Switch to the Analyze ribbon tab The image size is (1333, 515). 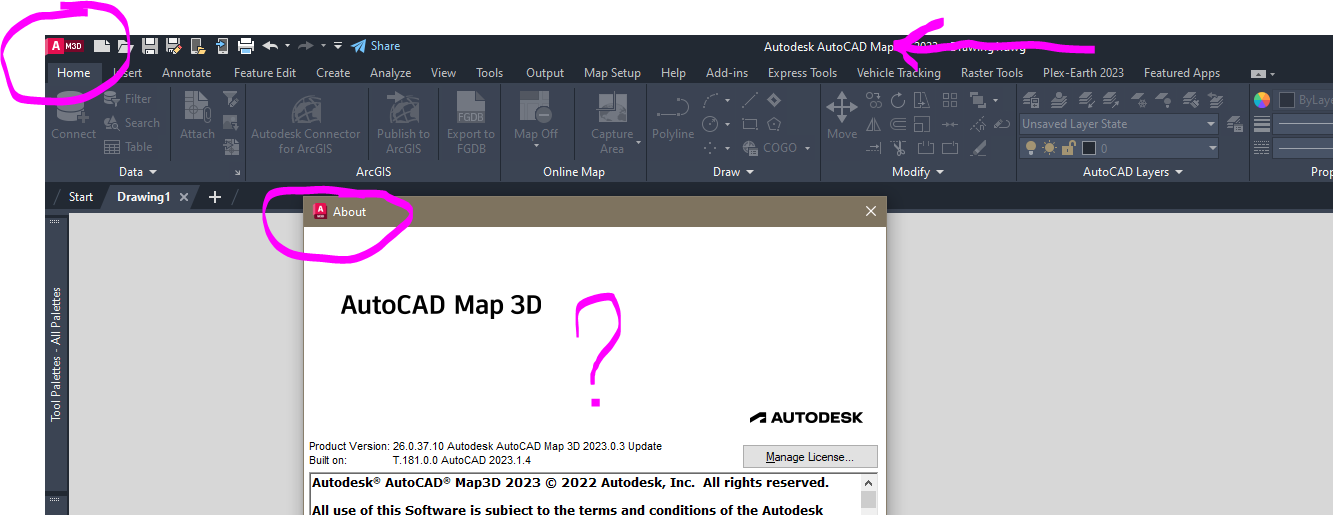391,73
